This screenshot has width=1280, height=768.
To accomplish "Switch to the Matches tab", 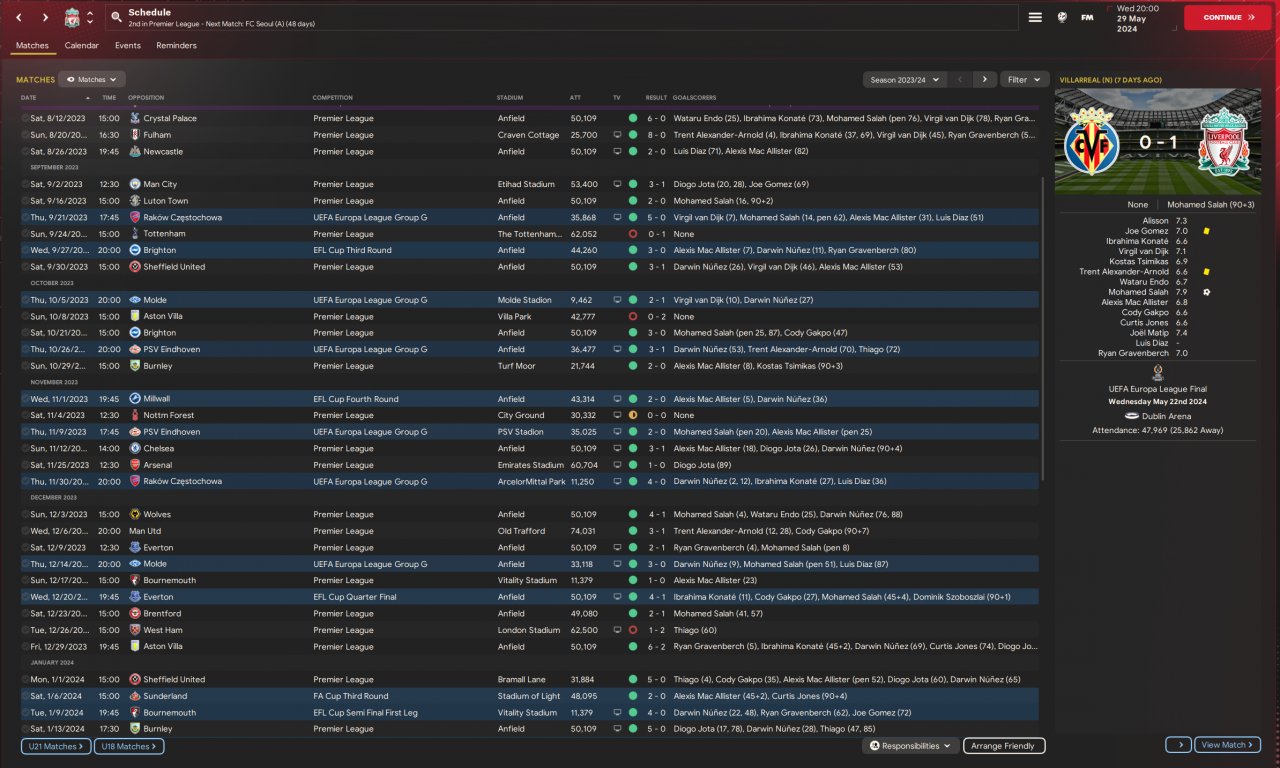I will click(x=32, y=45).
